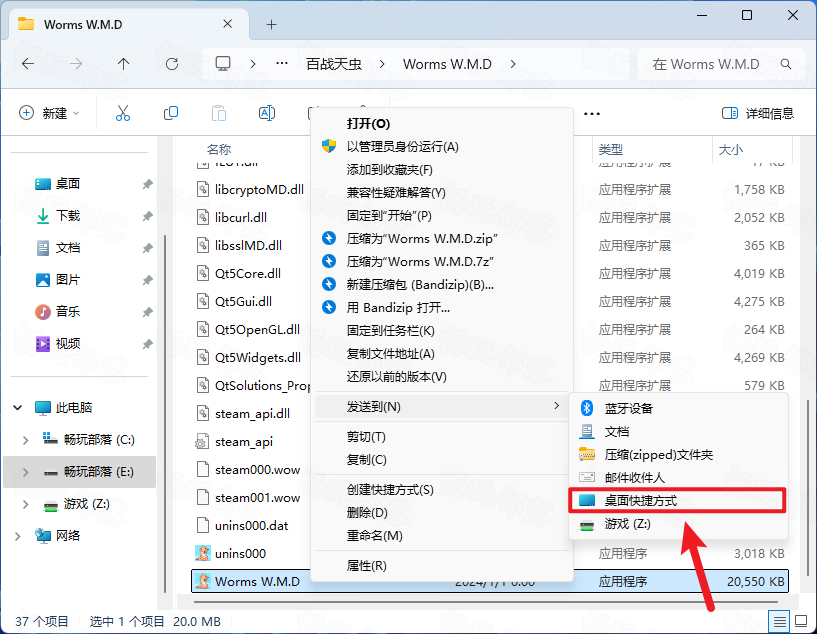Choose Properties (属性) in context menu
This screenshot has width=817, height=634.
point(442,566)
